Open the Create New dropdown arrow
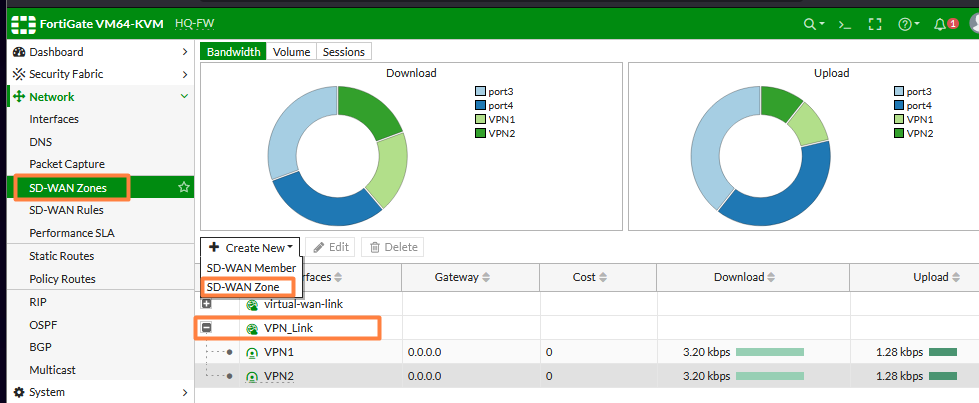 coord(290,248)
